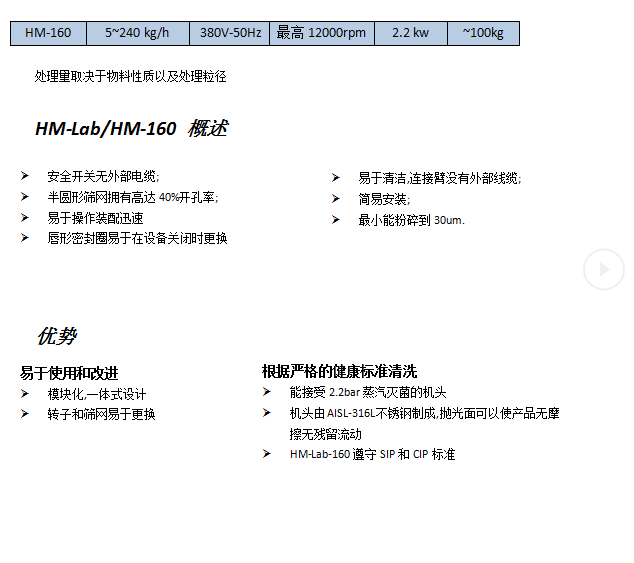Click the 根据严格的健康标准清洗 subheading
The width and height of the screenshot is (634, 563).
tap(339, 371)
